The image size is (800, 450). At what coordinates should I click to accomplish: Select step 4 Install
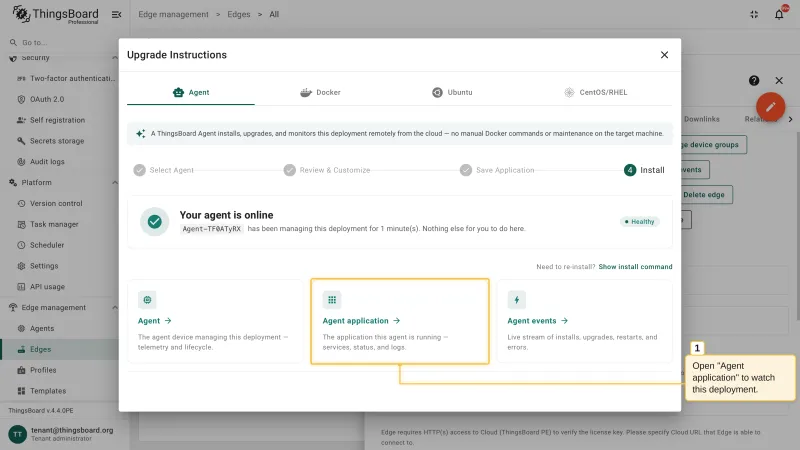pyautogui.click(x=644, y=170)
